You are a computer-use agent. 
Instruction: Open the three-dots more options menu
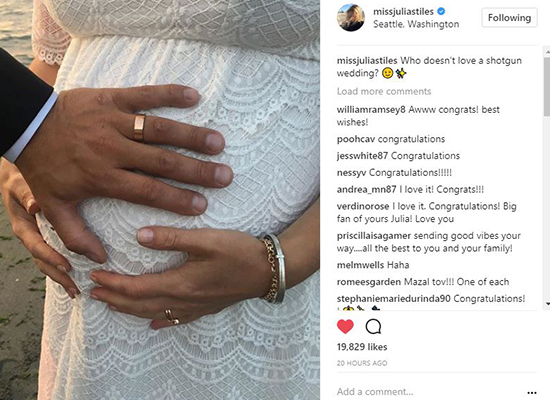[532, 393]
